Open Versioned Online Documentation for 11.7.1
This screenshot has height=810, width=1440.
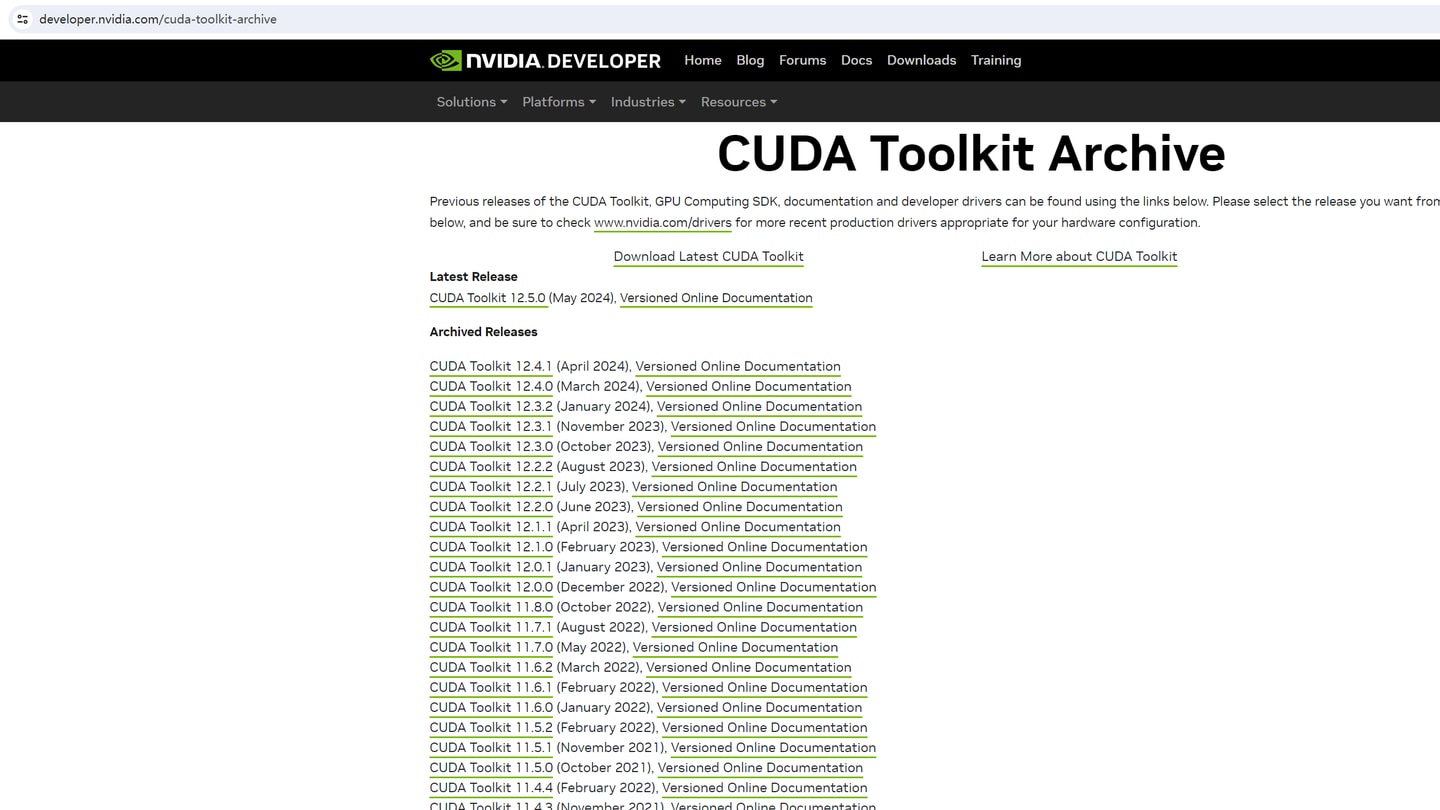pyautogui.click(x=754, y=626)
